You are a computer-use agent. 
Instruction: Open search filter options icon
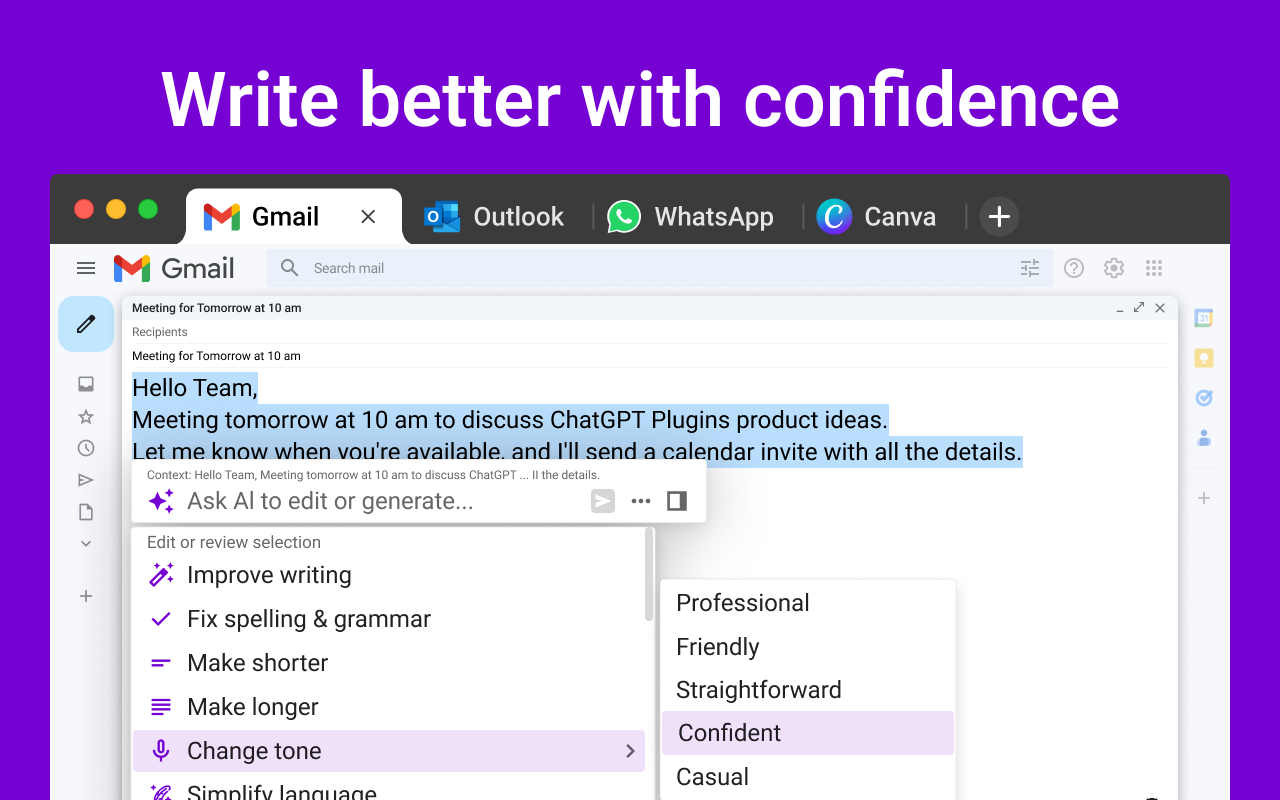pos(1030,268)
